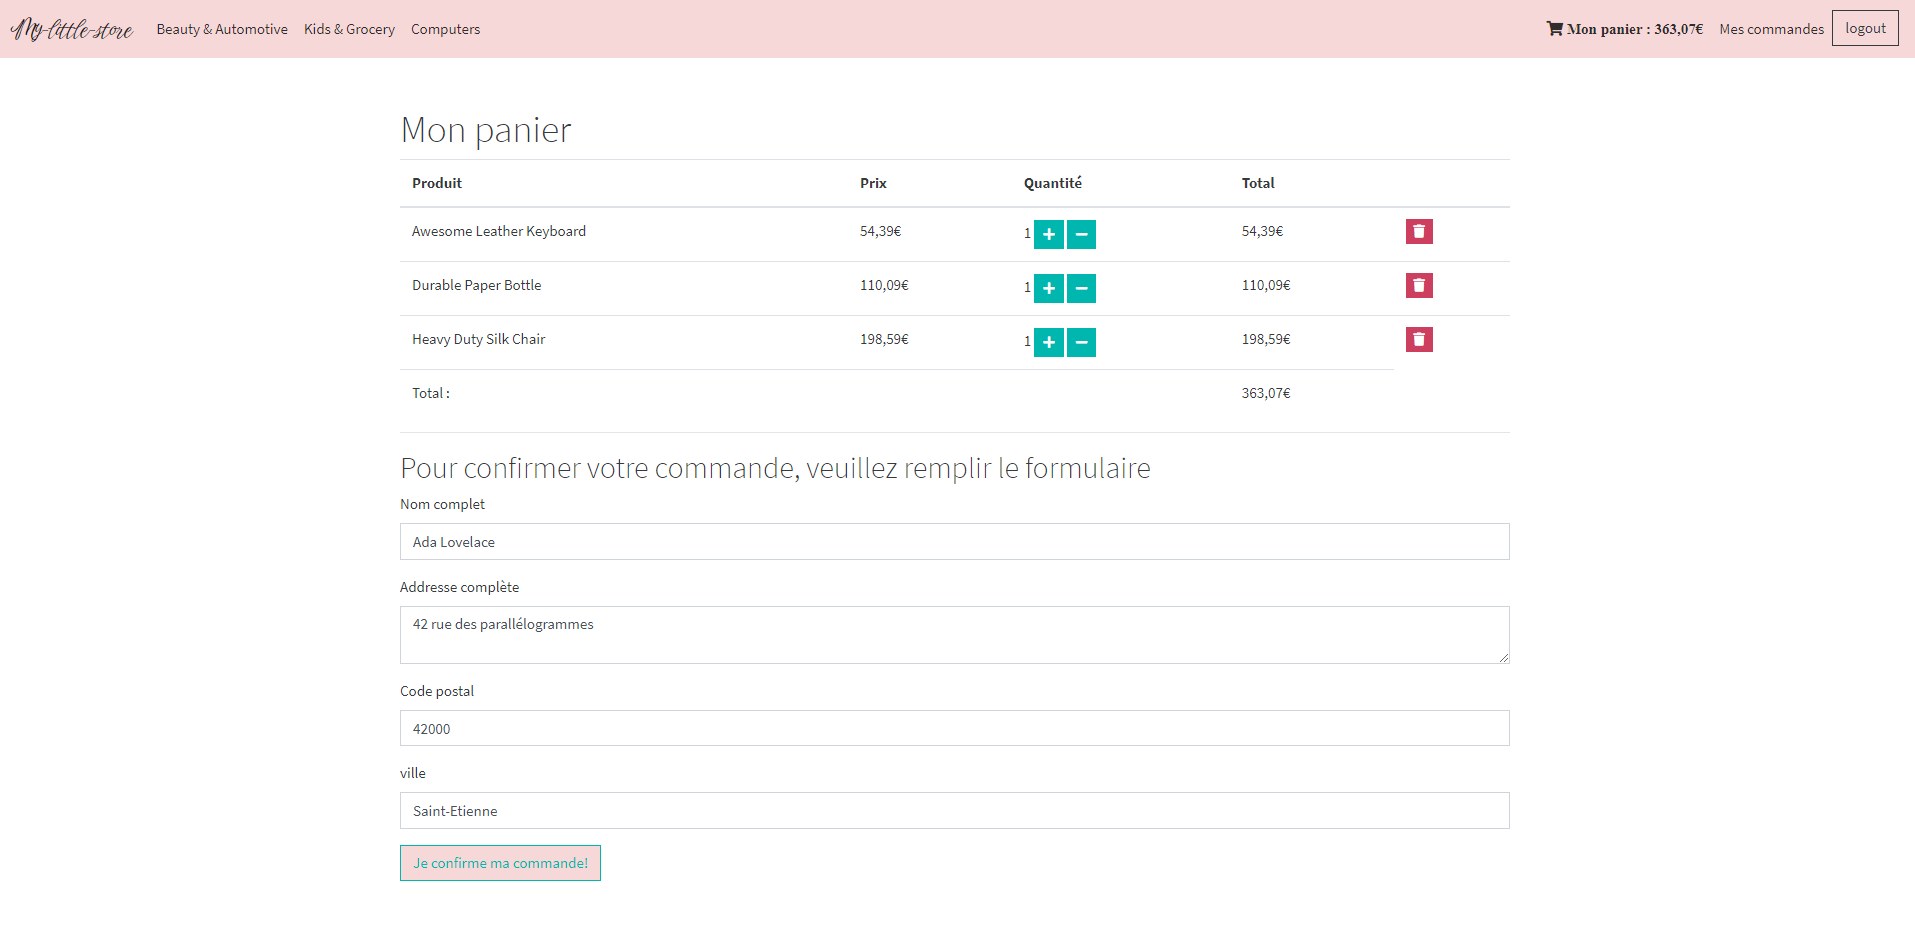Focus the Nom complet input field

pyautogui.click(x=954, y=542)
